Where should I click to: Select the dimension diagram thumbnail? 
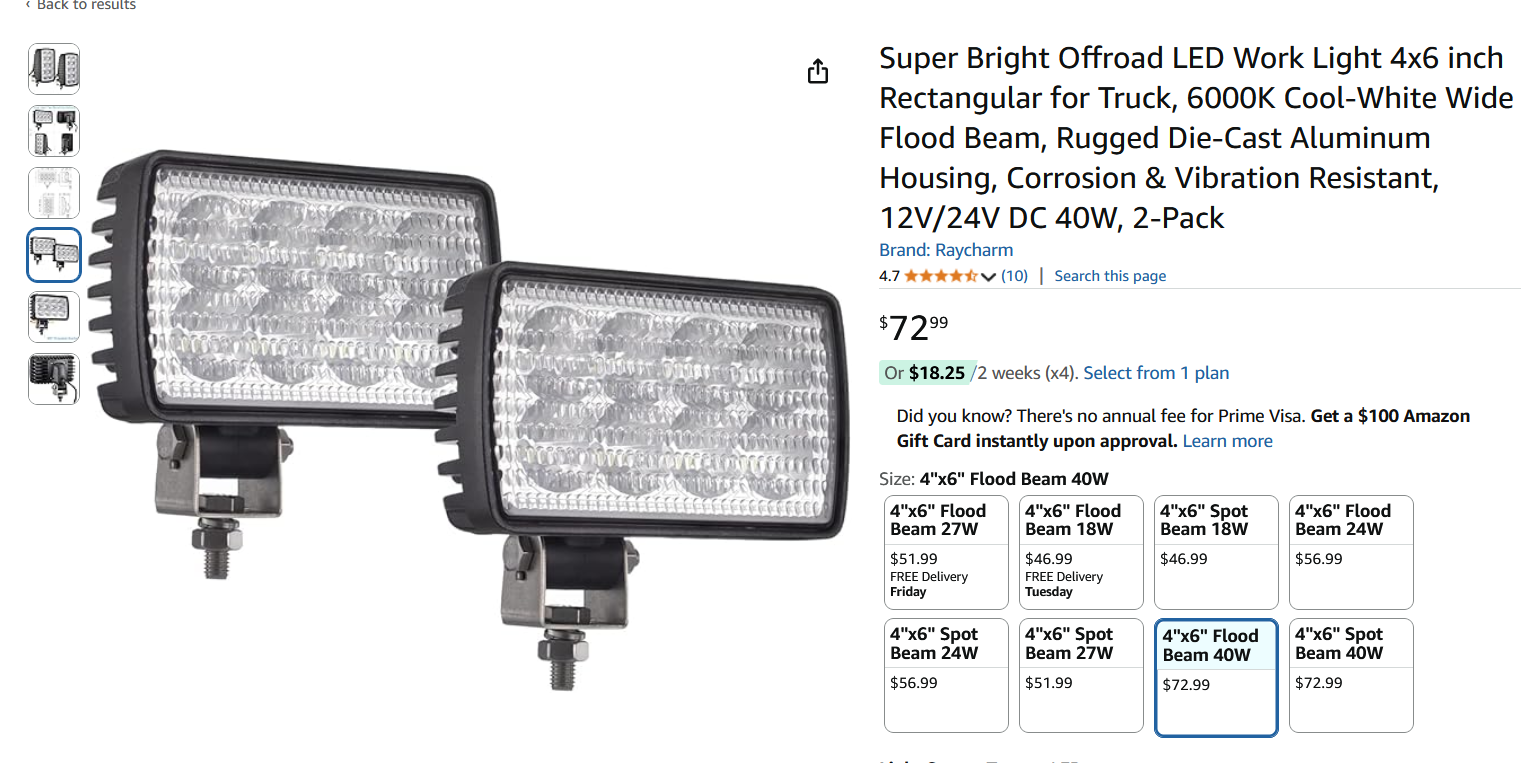pyautogui.click(x=54, y=193)
